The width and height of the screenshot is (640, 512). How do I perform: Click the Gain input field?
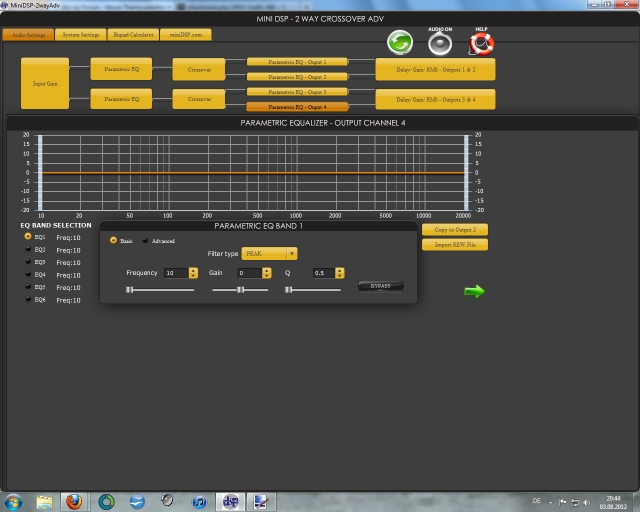click(249, 273)
